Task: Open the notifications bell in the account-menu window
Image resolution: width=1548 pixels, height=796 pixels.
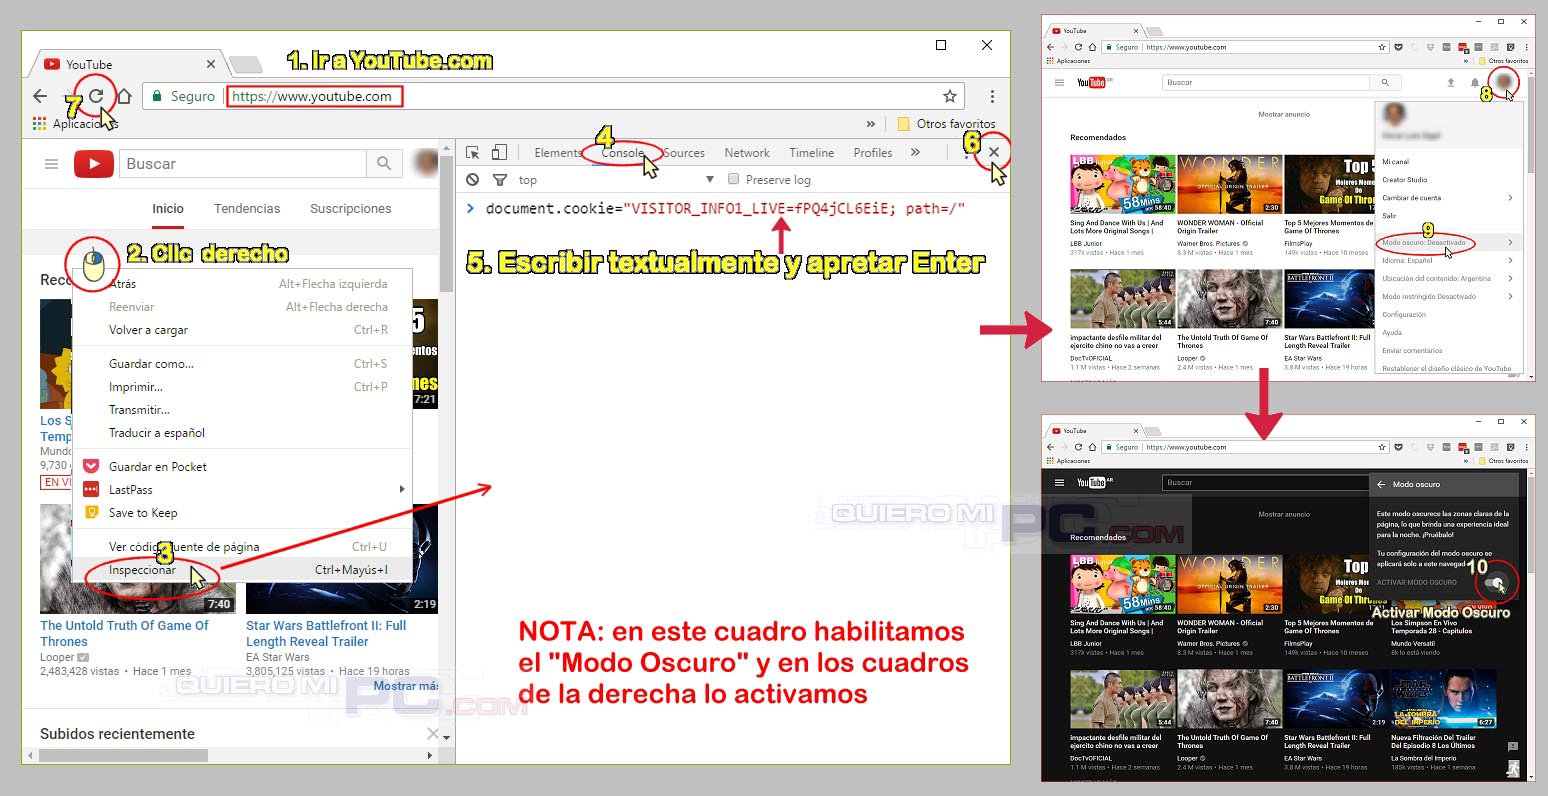Action: [x=1474, y=83]
